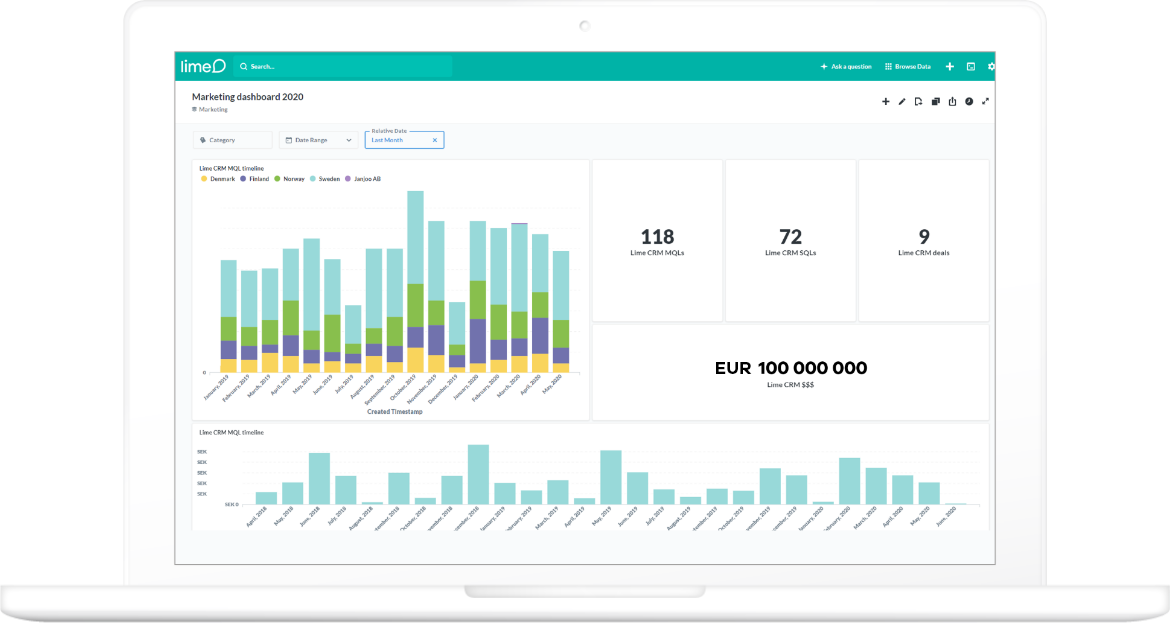Click the white plus icon in teal header
1170x623 pixels.
pyautogui.click(x=950, y=66)
